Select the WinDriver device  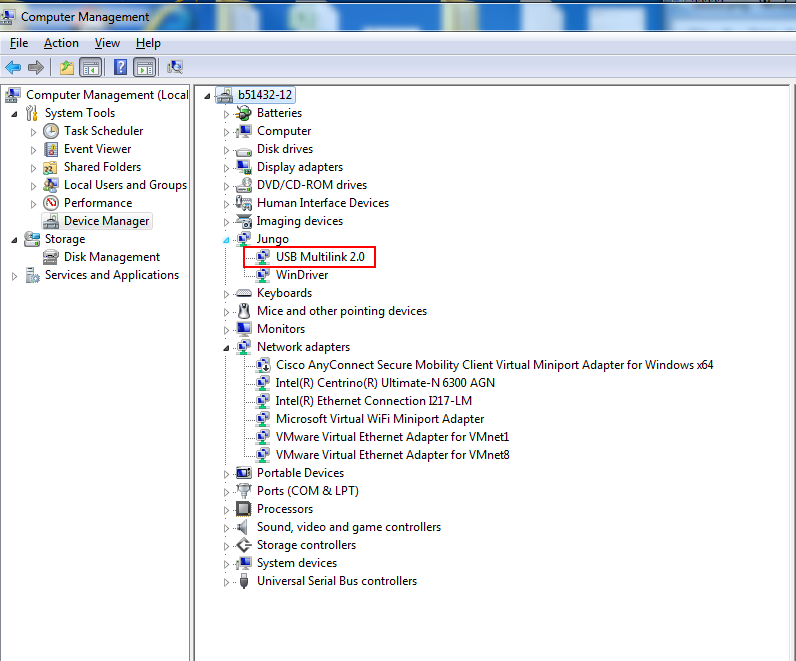(x=302, y=275)
